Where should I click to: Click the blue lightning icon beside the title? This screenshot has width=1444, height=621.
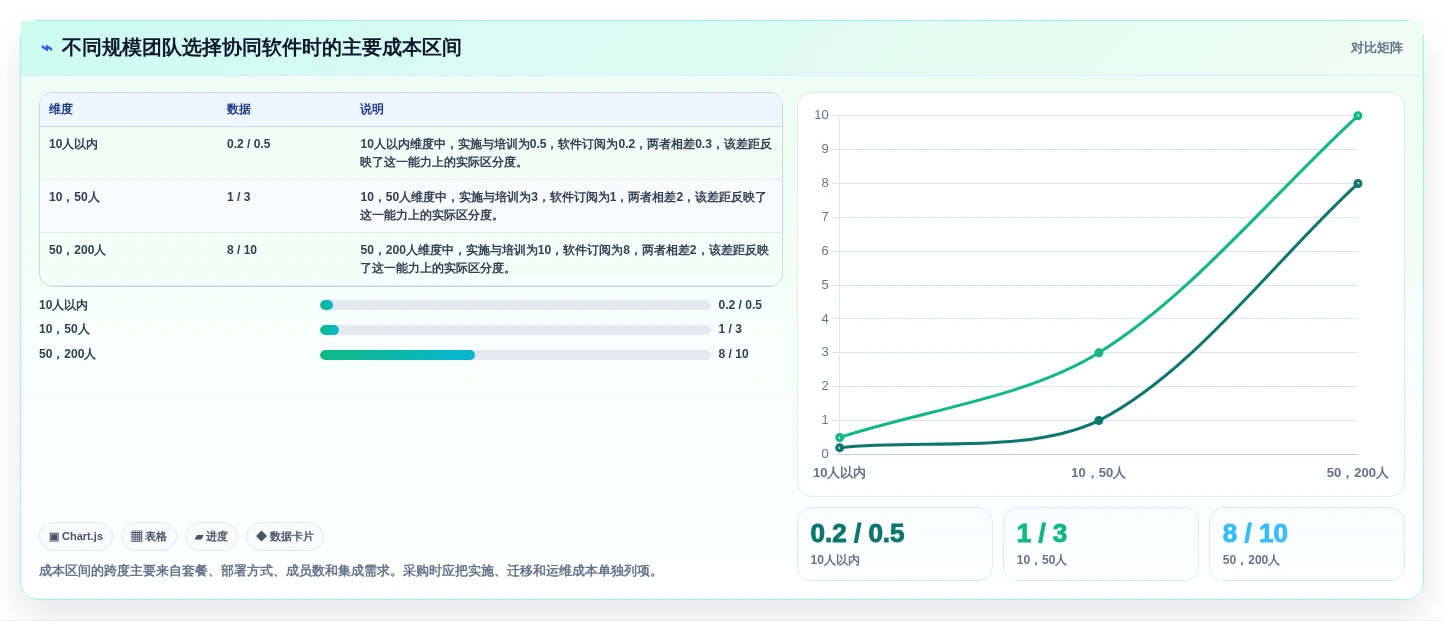pos(46,48)
